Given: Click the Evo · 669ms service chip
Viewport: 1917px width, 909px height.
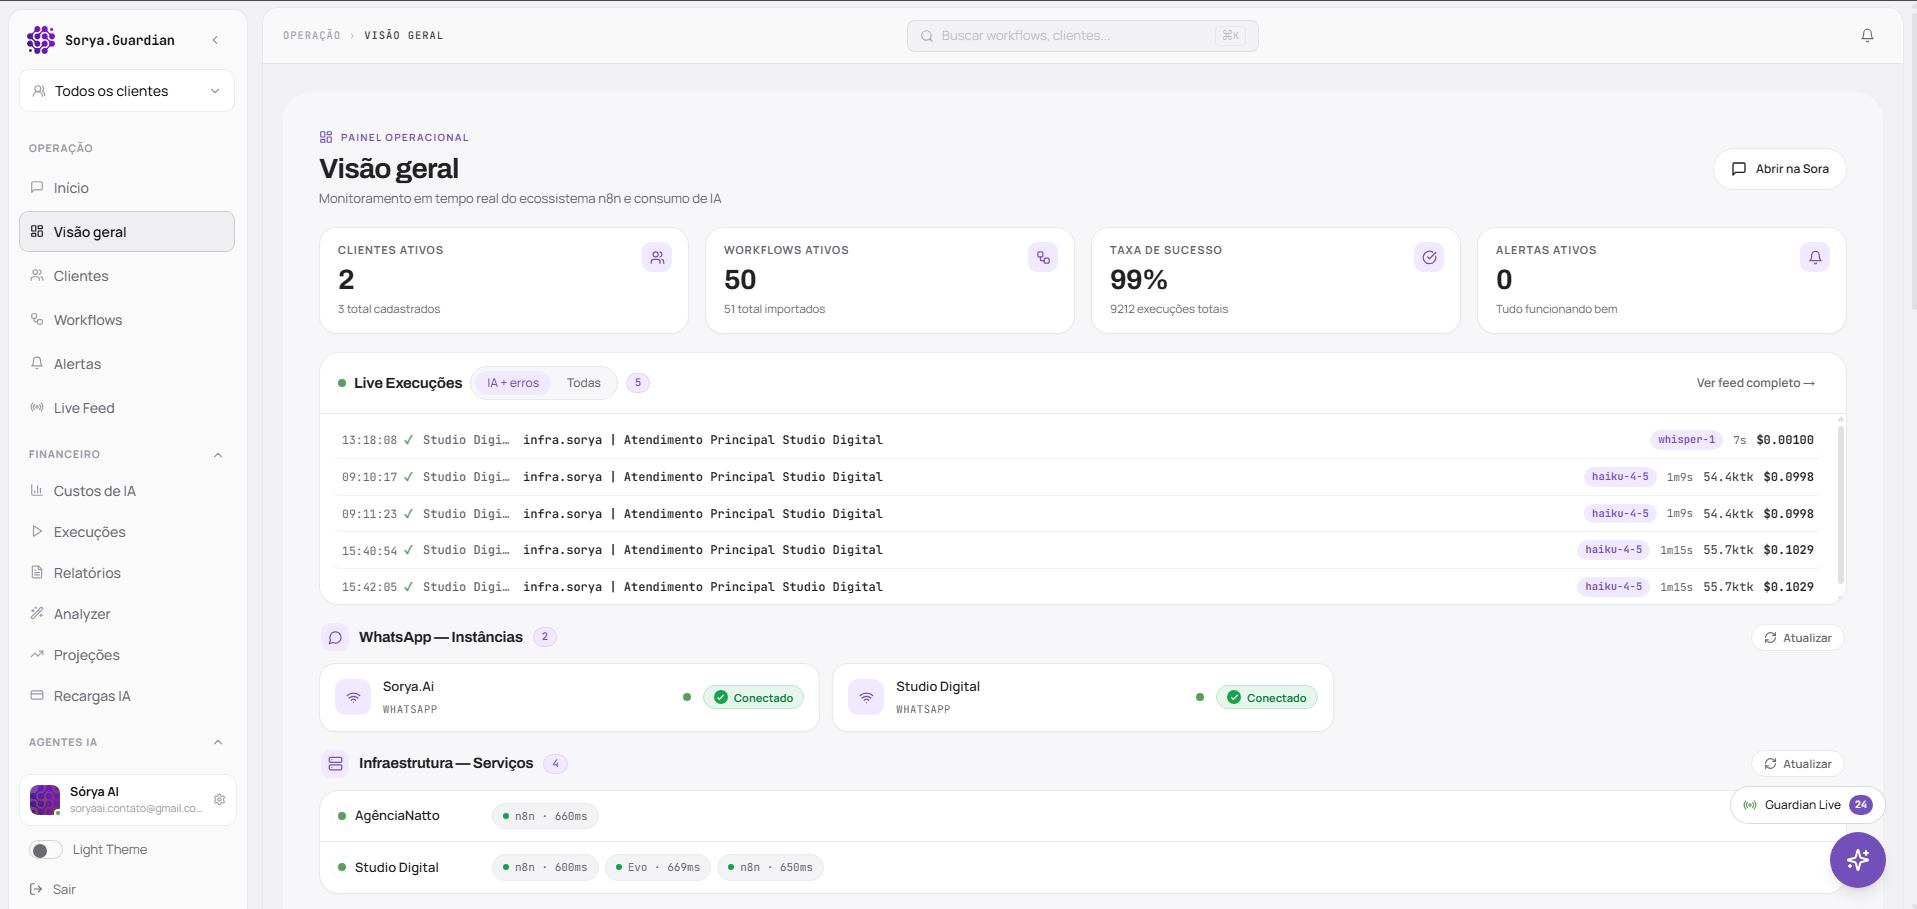Looking at the screenshot, I should tap(658, 867).
